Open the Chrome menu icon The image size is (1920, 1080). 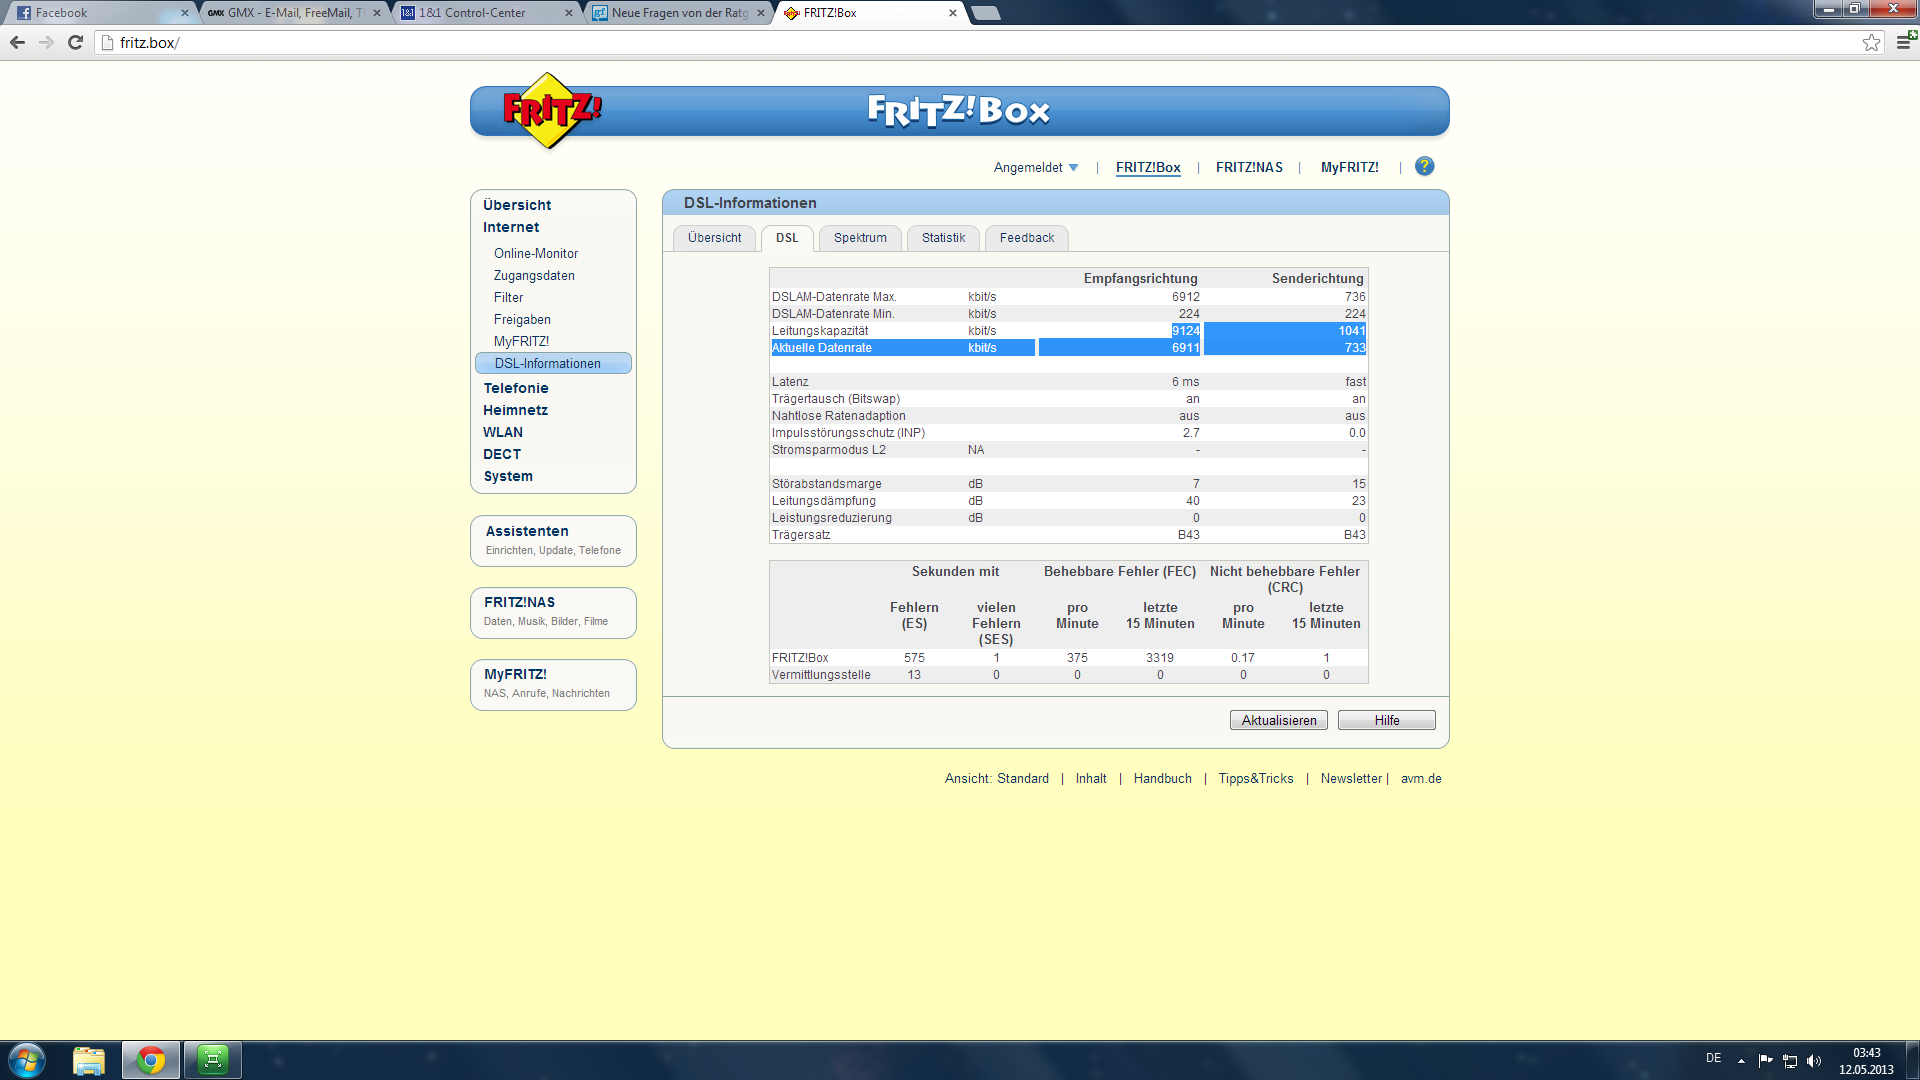coord(1904,42)
